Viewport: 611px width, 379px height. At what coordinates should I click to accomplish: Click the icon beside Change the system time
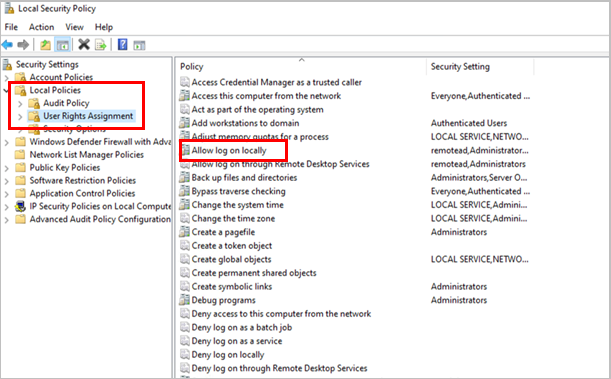tap(184, 205)
